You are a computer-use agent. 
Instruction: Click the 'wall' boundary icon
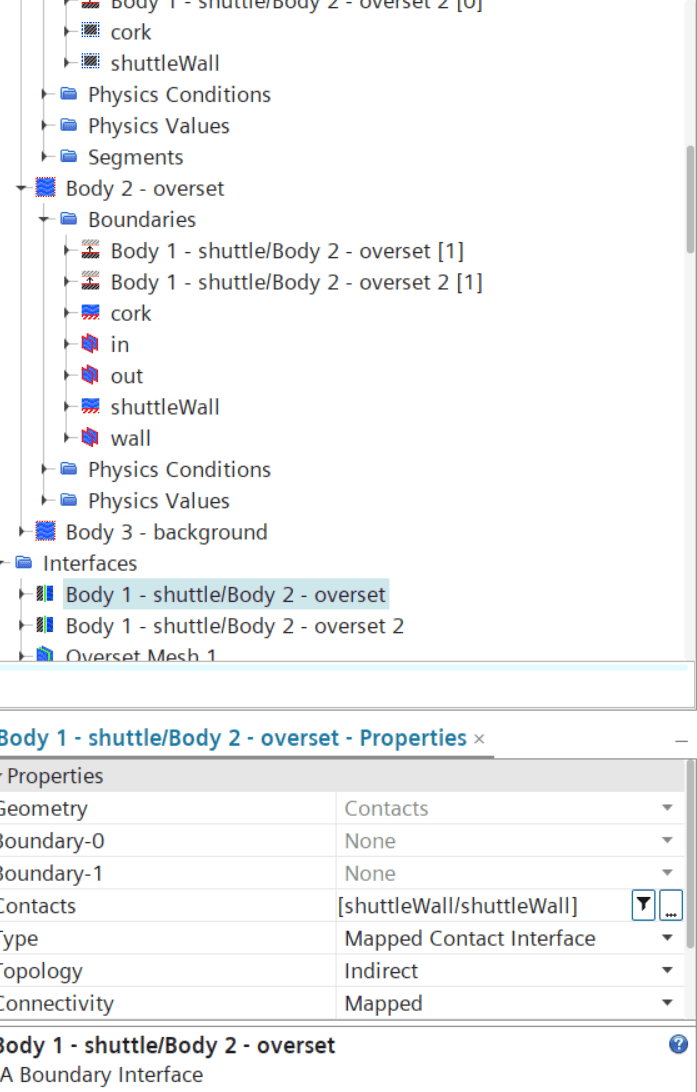[91, 438]
